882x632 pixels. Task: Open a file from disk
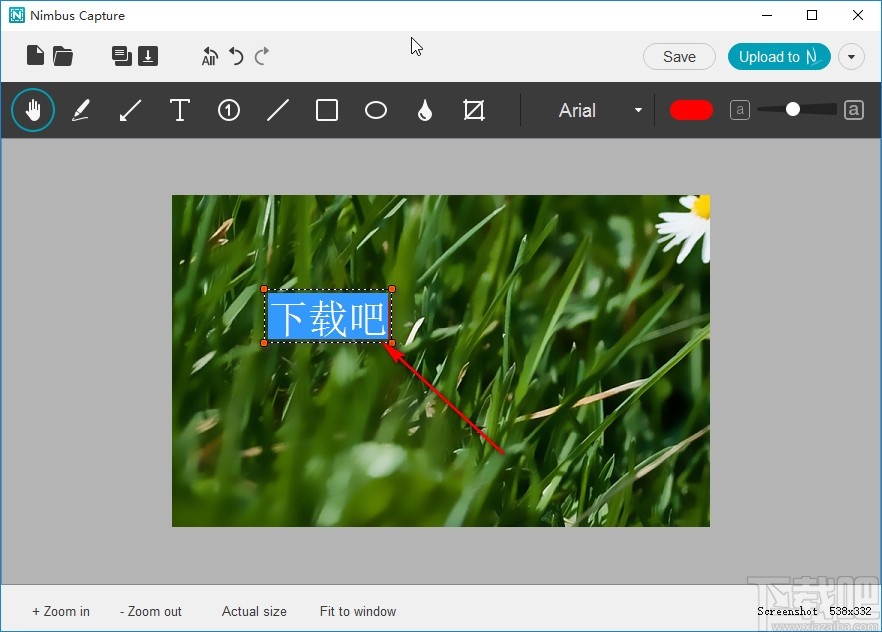[63, 56]
